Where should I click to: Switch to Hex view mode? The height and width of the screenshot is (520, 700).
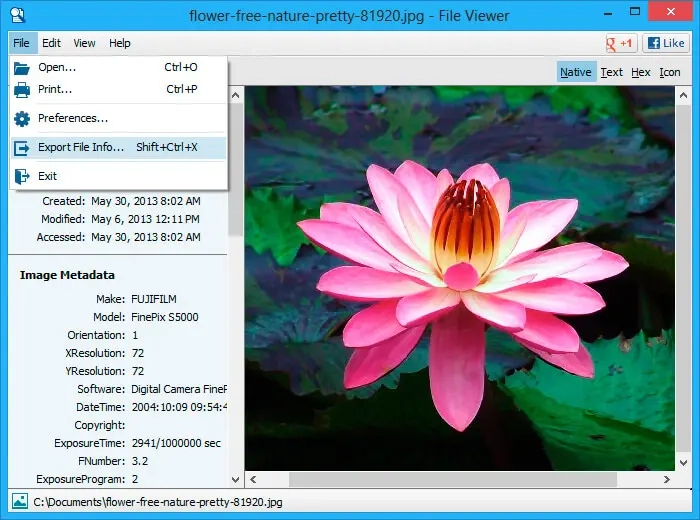[x=640, y=72]
